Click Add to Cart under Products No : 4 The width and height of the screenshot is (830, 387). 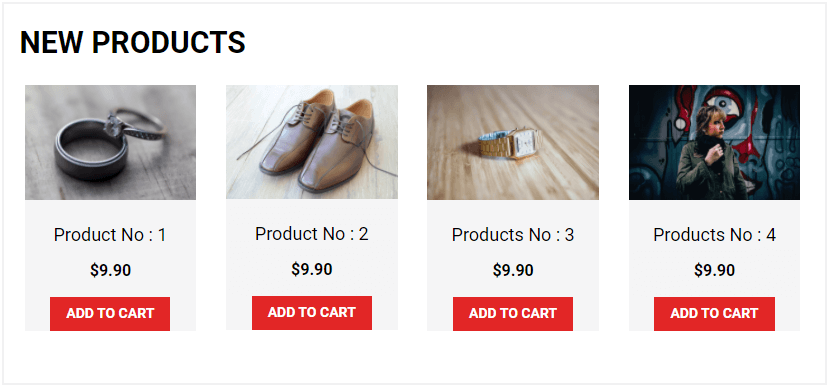pyautogui.click(x=714, y=313)
